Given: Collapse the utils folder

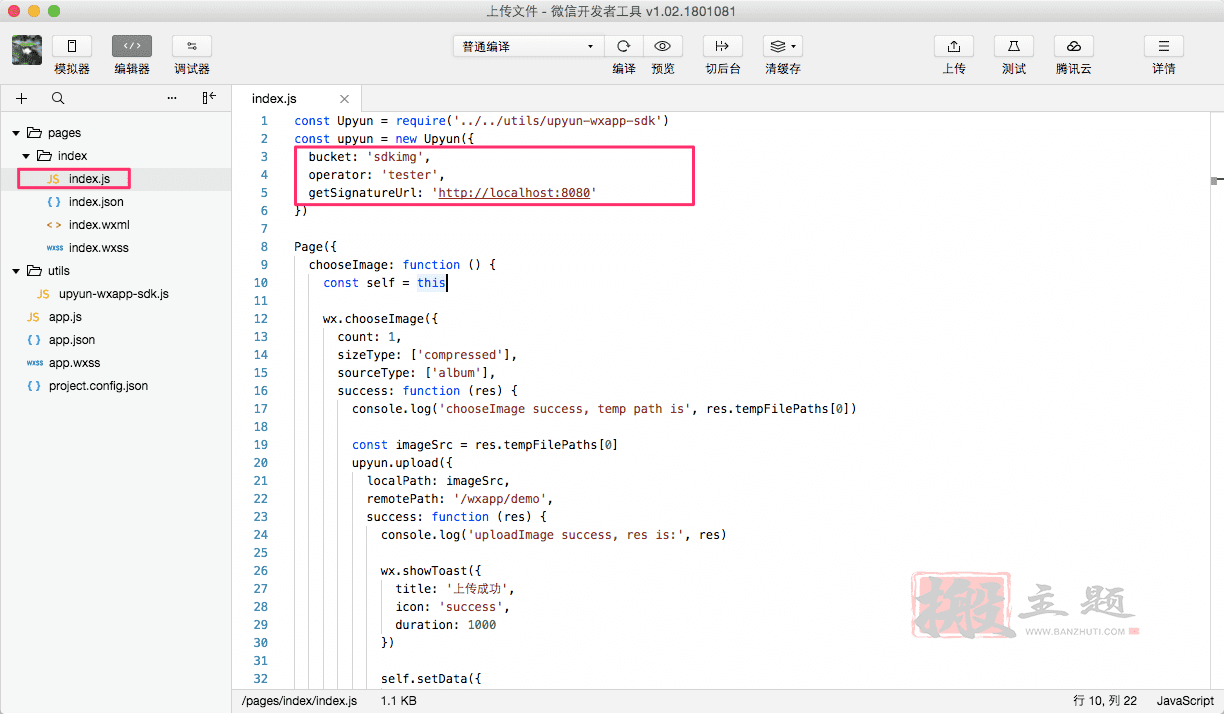Looking at the screenshot, I should 16,271.
